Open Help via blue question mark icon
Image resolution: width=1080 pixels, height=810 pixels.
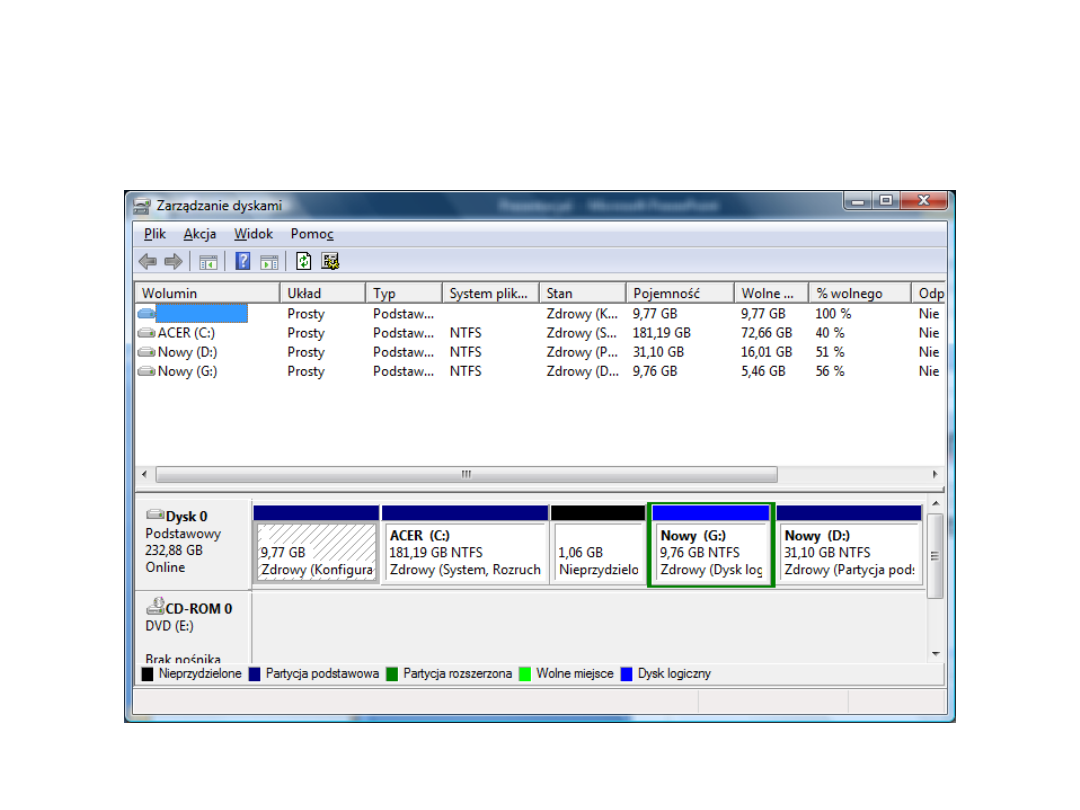(243, 262)
